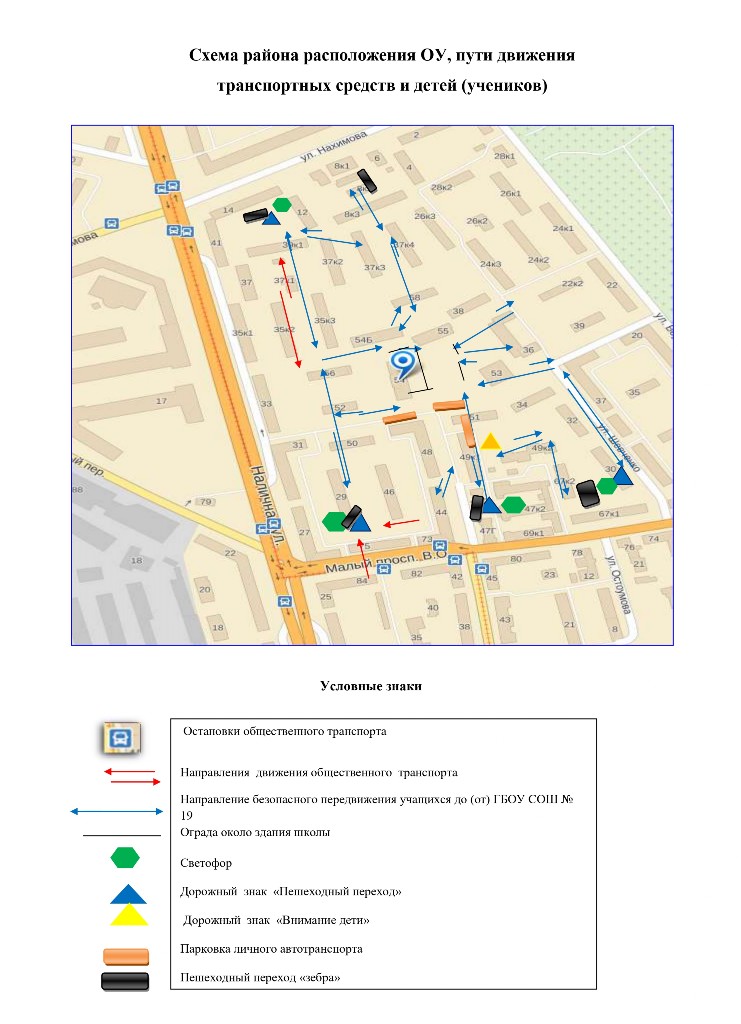Click the blue double-headed arrow legend symbol
This screenshot has width=741, height=1024.
coord(116,812)
